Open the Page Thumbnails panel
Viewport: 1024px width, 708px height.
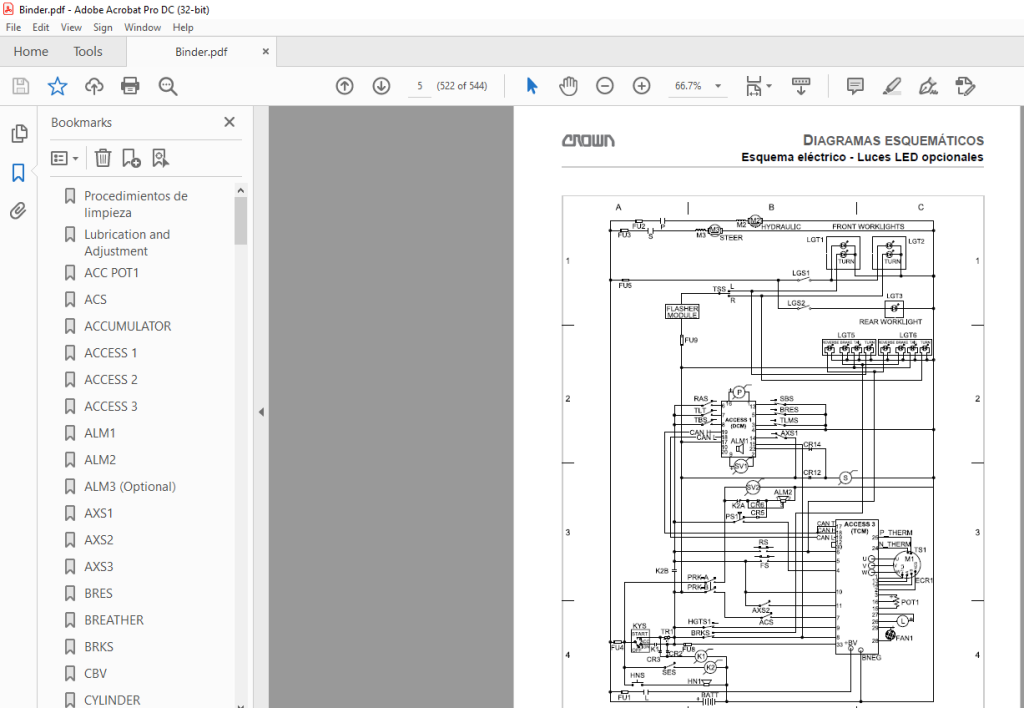19,133
